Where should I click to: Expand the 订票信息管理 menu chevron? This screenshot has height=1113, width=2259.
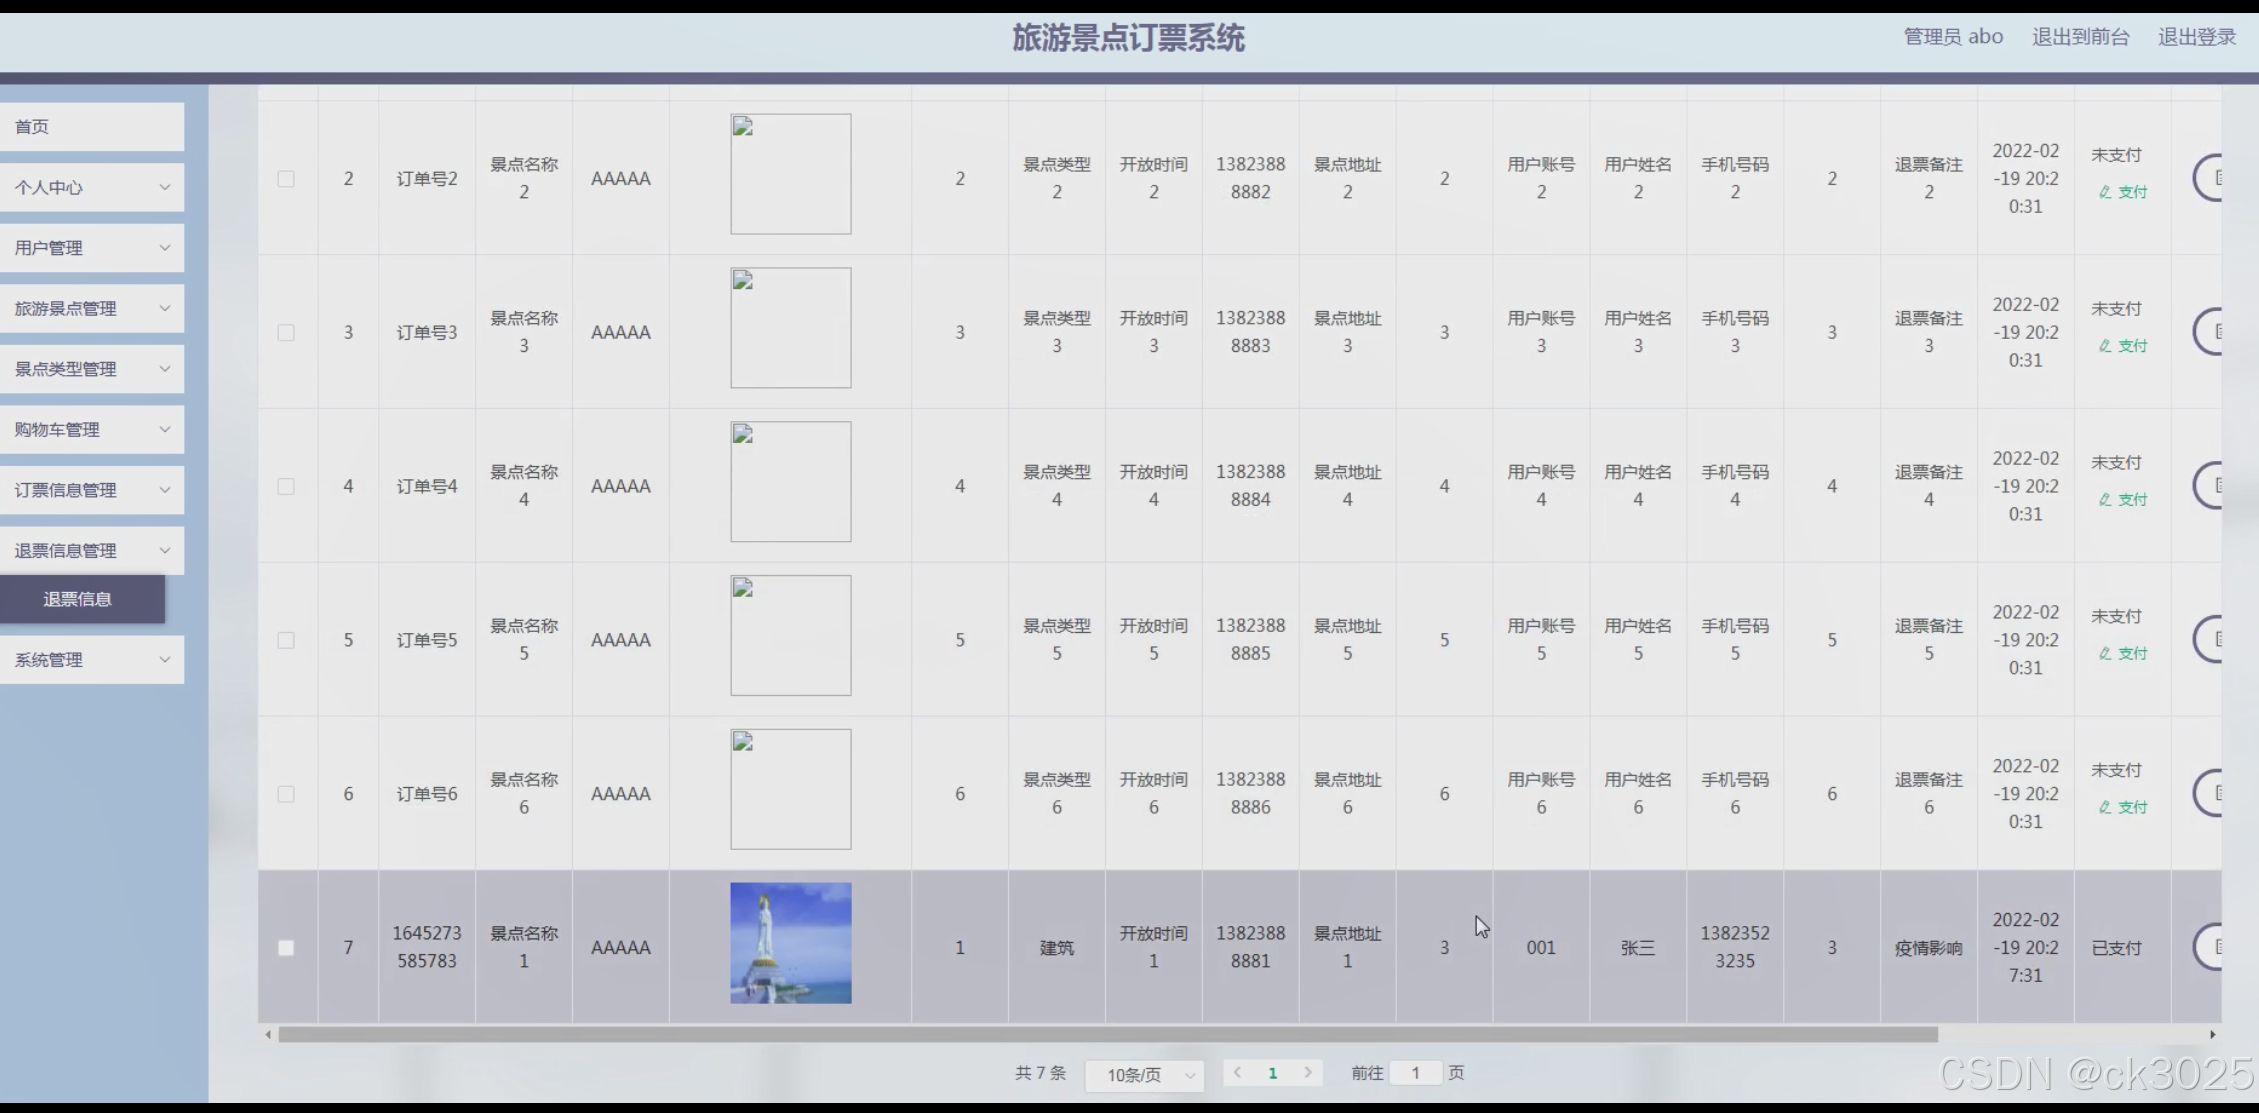[x=165, y=490]
